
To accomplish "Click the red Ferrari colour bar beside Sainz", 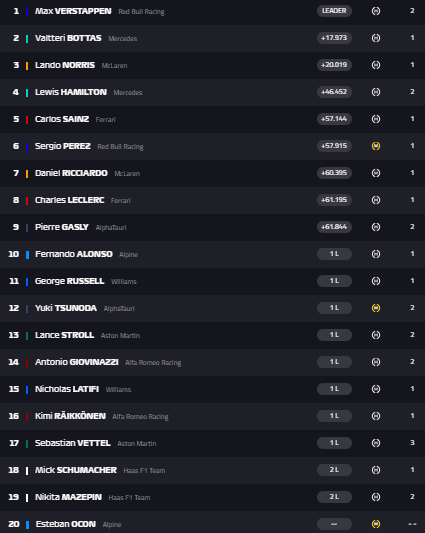I will point(27,119).
